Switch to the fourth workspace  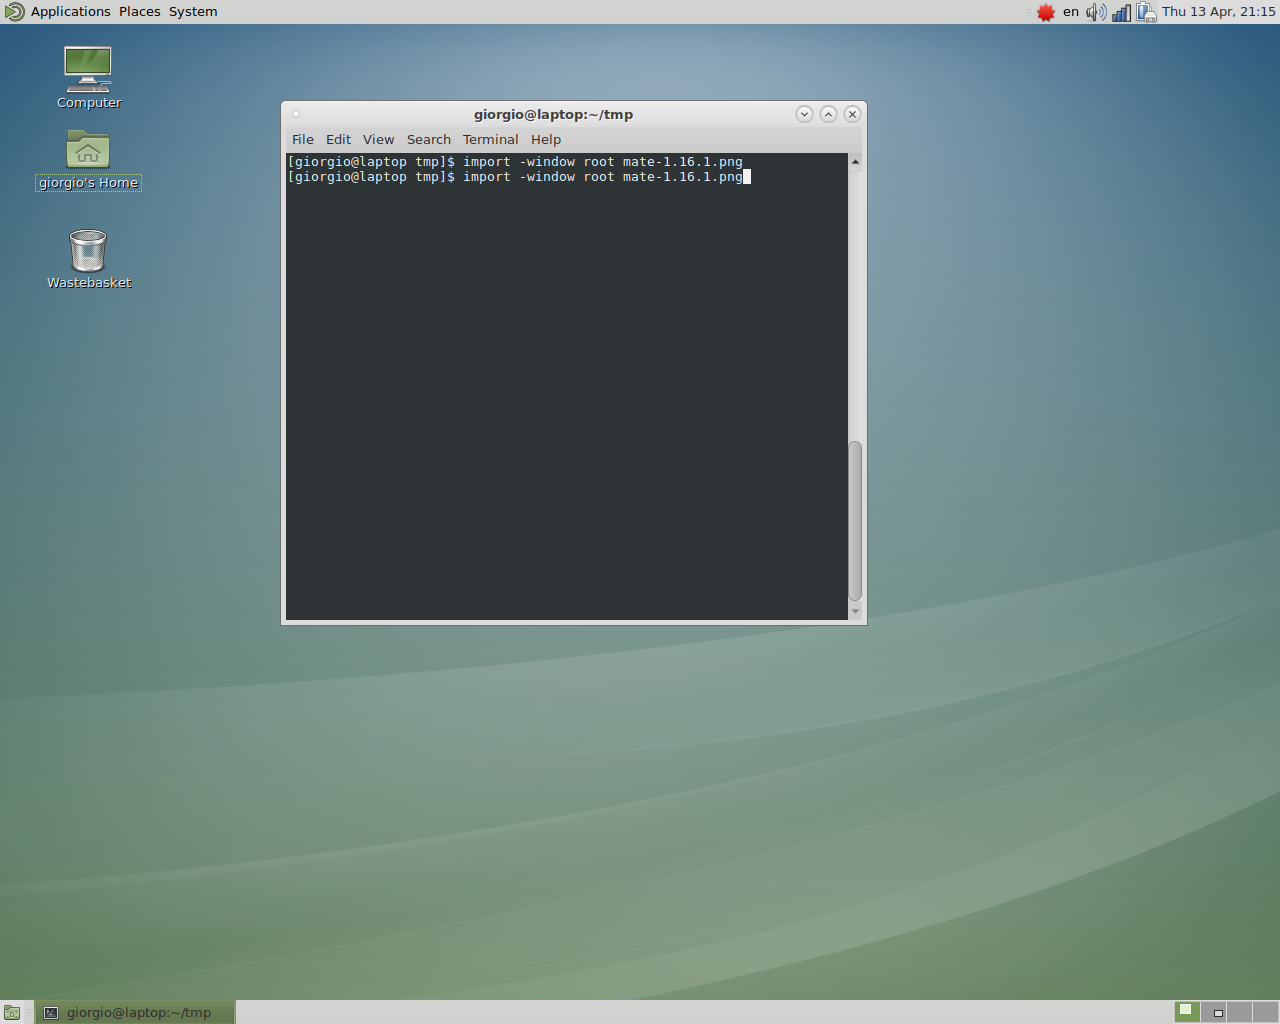(x=1265, y=1012)
